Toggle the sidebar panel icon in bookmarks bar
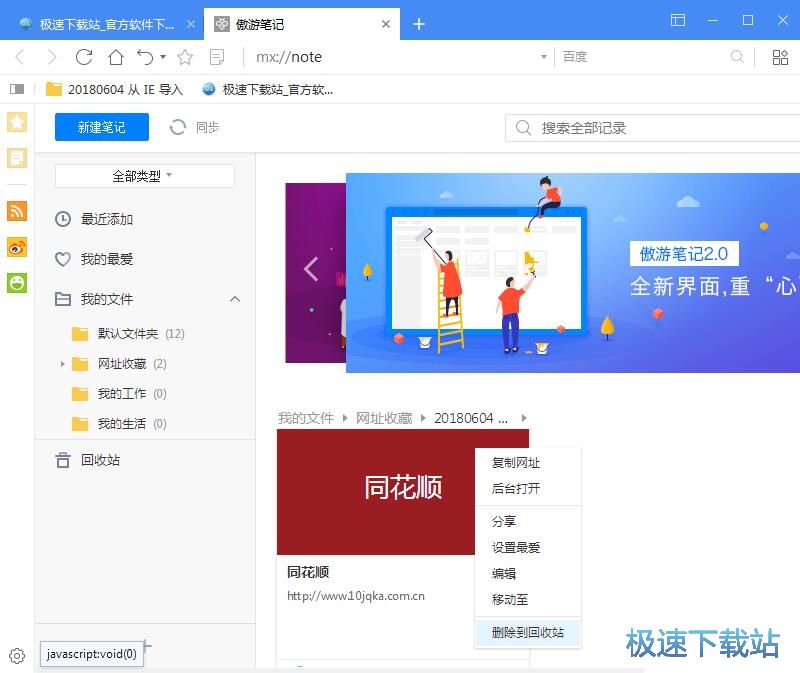 point(17,89)
